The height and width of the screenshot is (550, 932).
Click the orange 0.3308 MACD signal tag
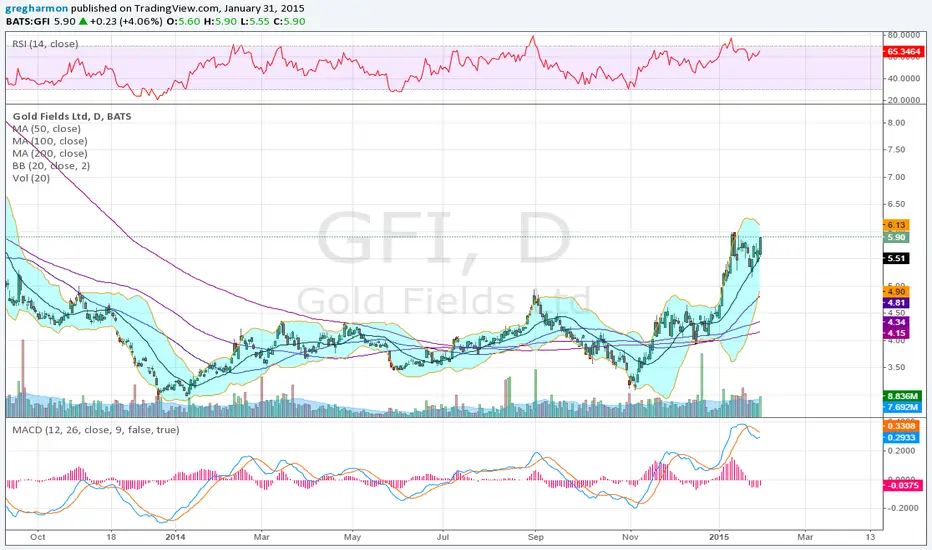[x=902, y=426]
